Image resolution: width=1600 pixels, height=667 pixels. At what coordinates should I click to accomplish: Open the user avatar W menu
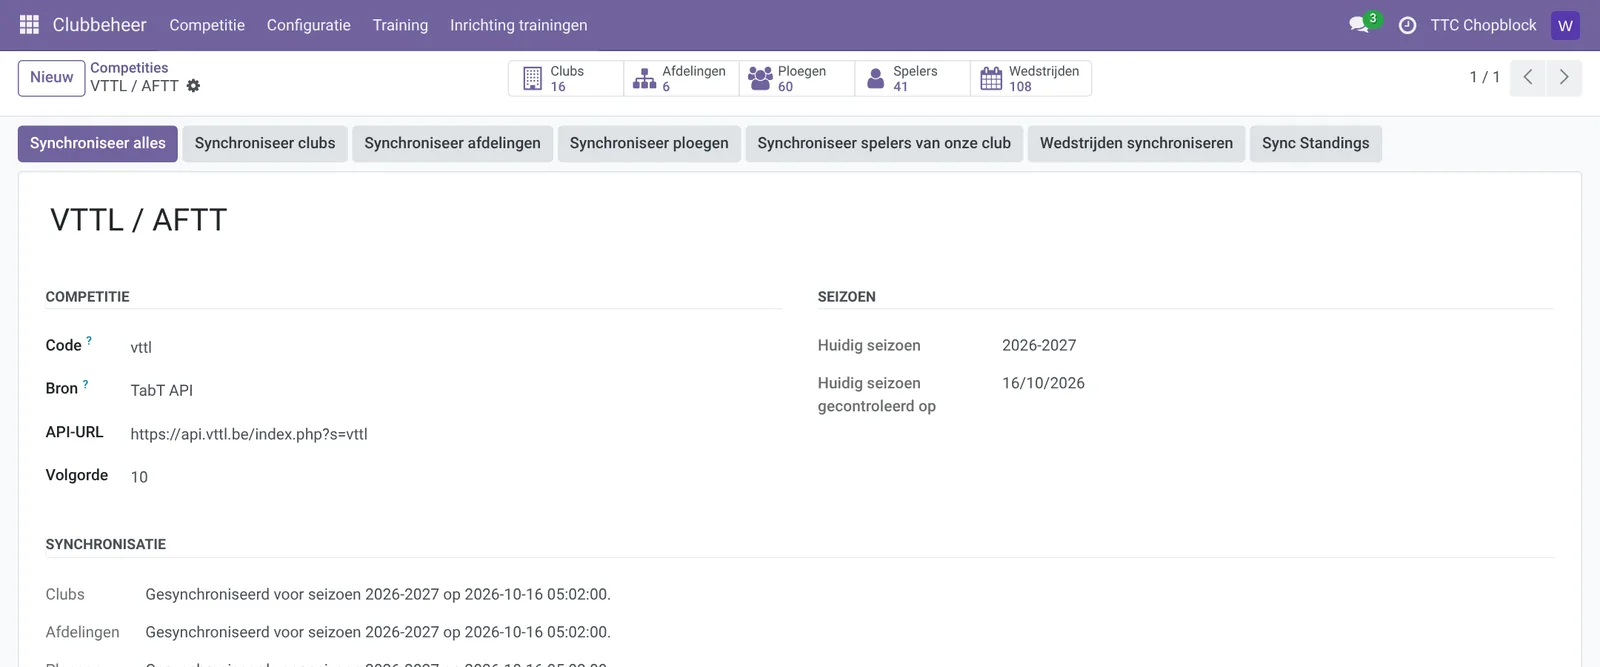tap(1565, 25)
